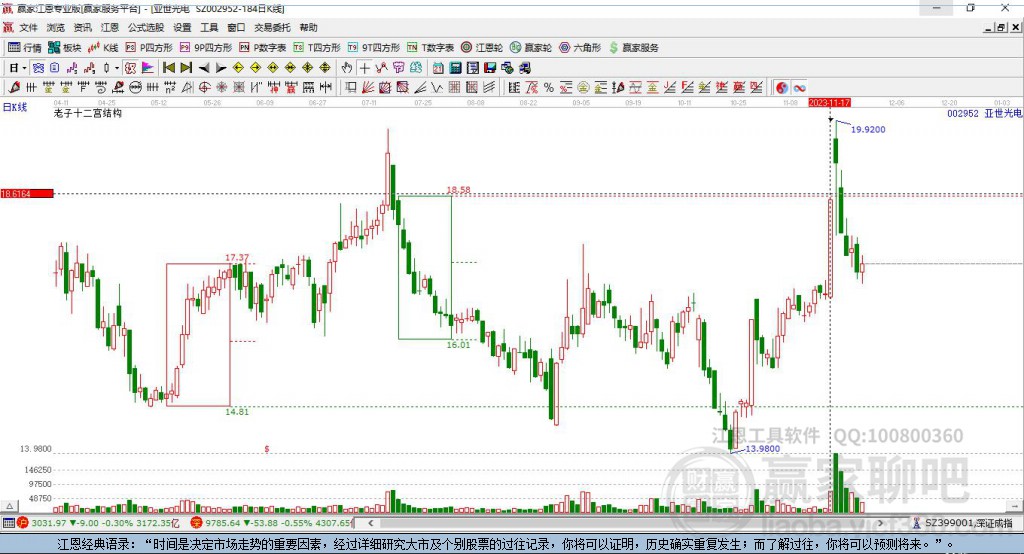1024x554 pixels.
Task: Click the black right arrow icon
Action: [221, 68]
